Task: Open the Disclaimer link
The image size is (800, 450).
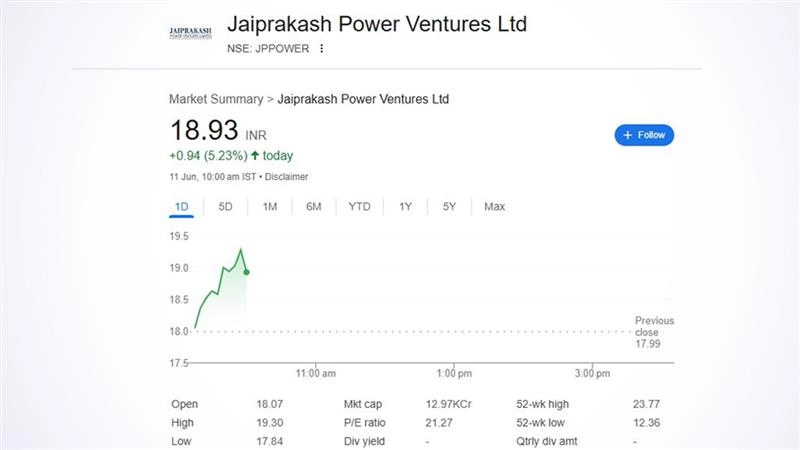Action: 286,176
